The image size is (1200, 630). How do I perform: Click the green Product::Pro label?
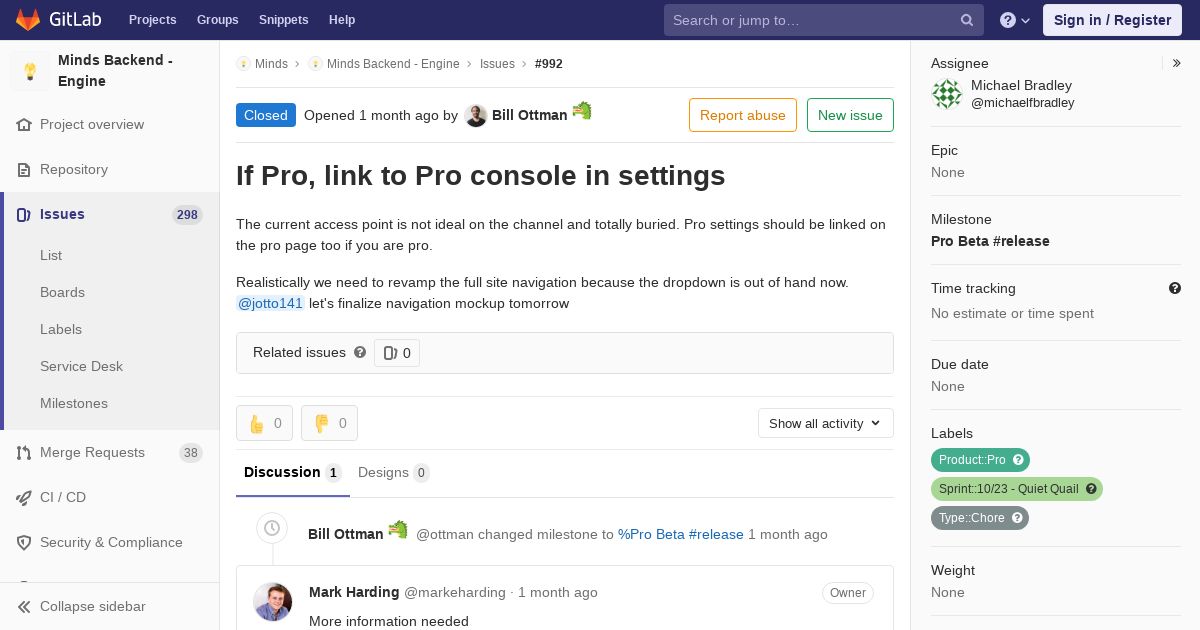pyautogui.click(x=972, y=460)
